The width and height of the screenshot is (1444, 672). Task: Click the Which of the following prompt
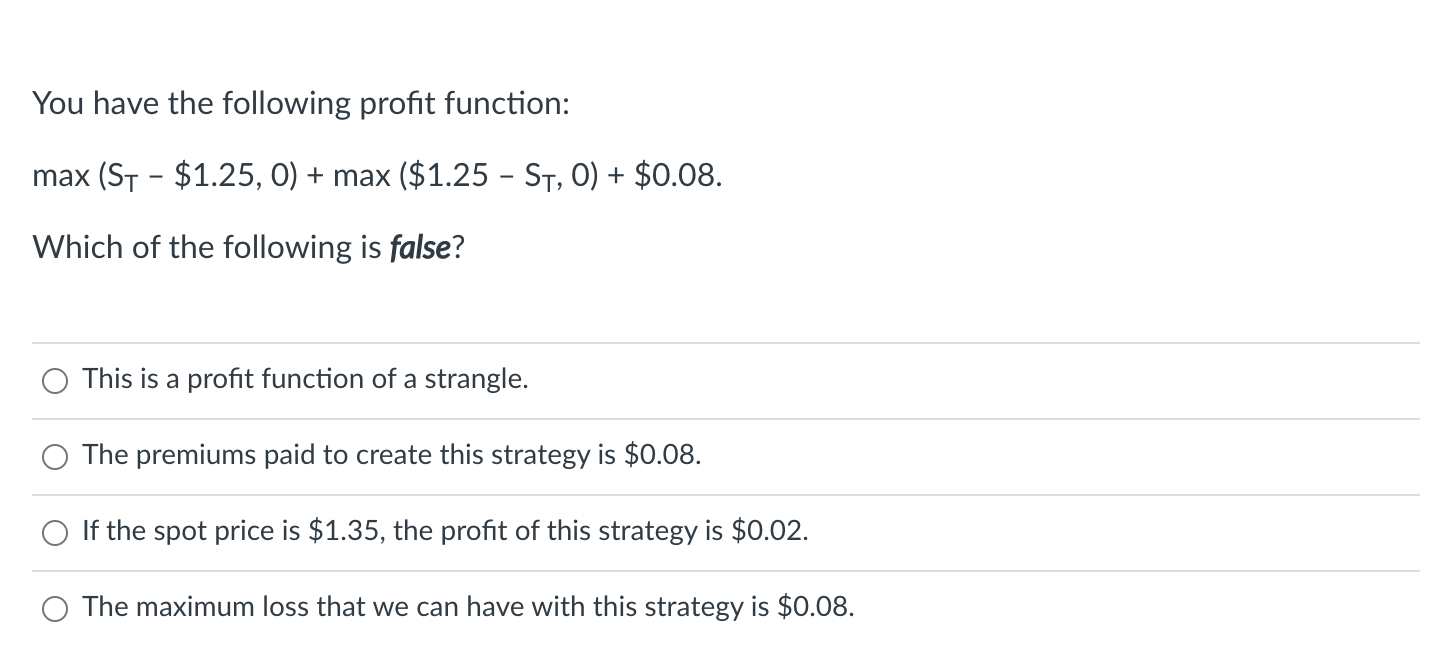pyautogui.click(x=246, y=247)
